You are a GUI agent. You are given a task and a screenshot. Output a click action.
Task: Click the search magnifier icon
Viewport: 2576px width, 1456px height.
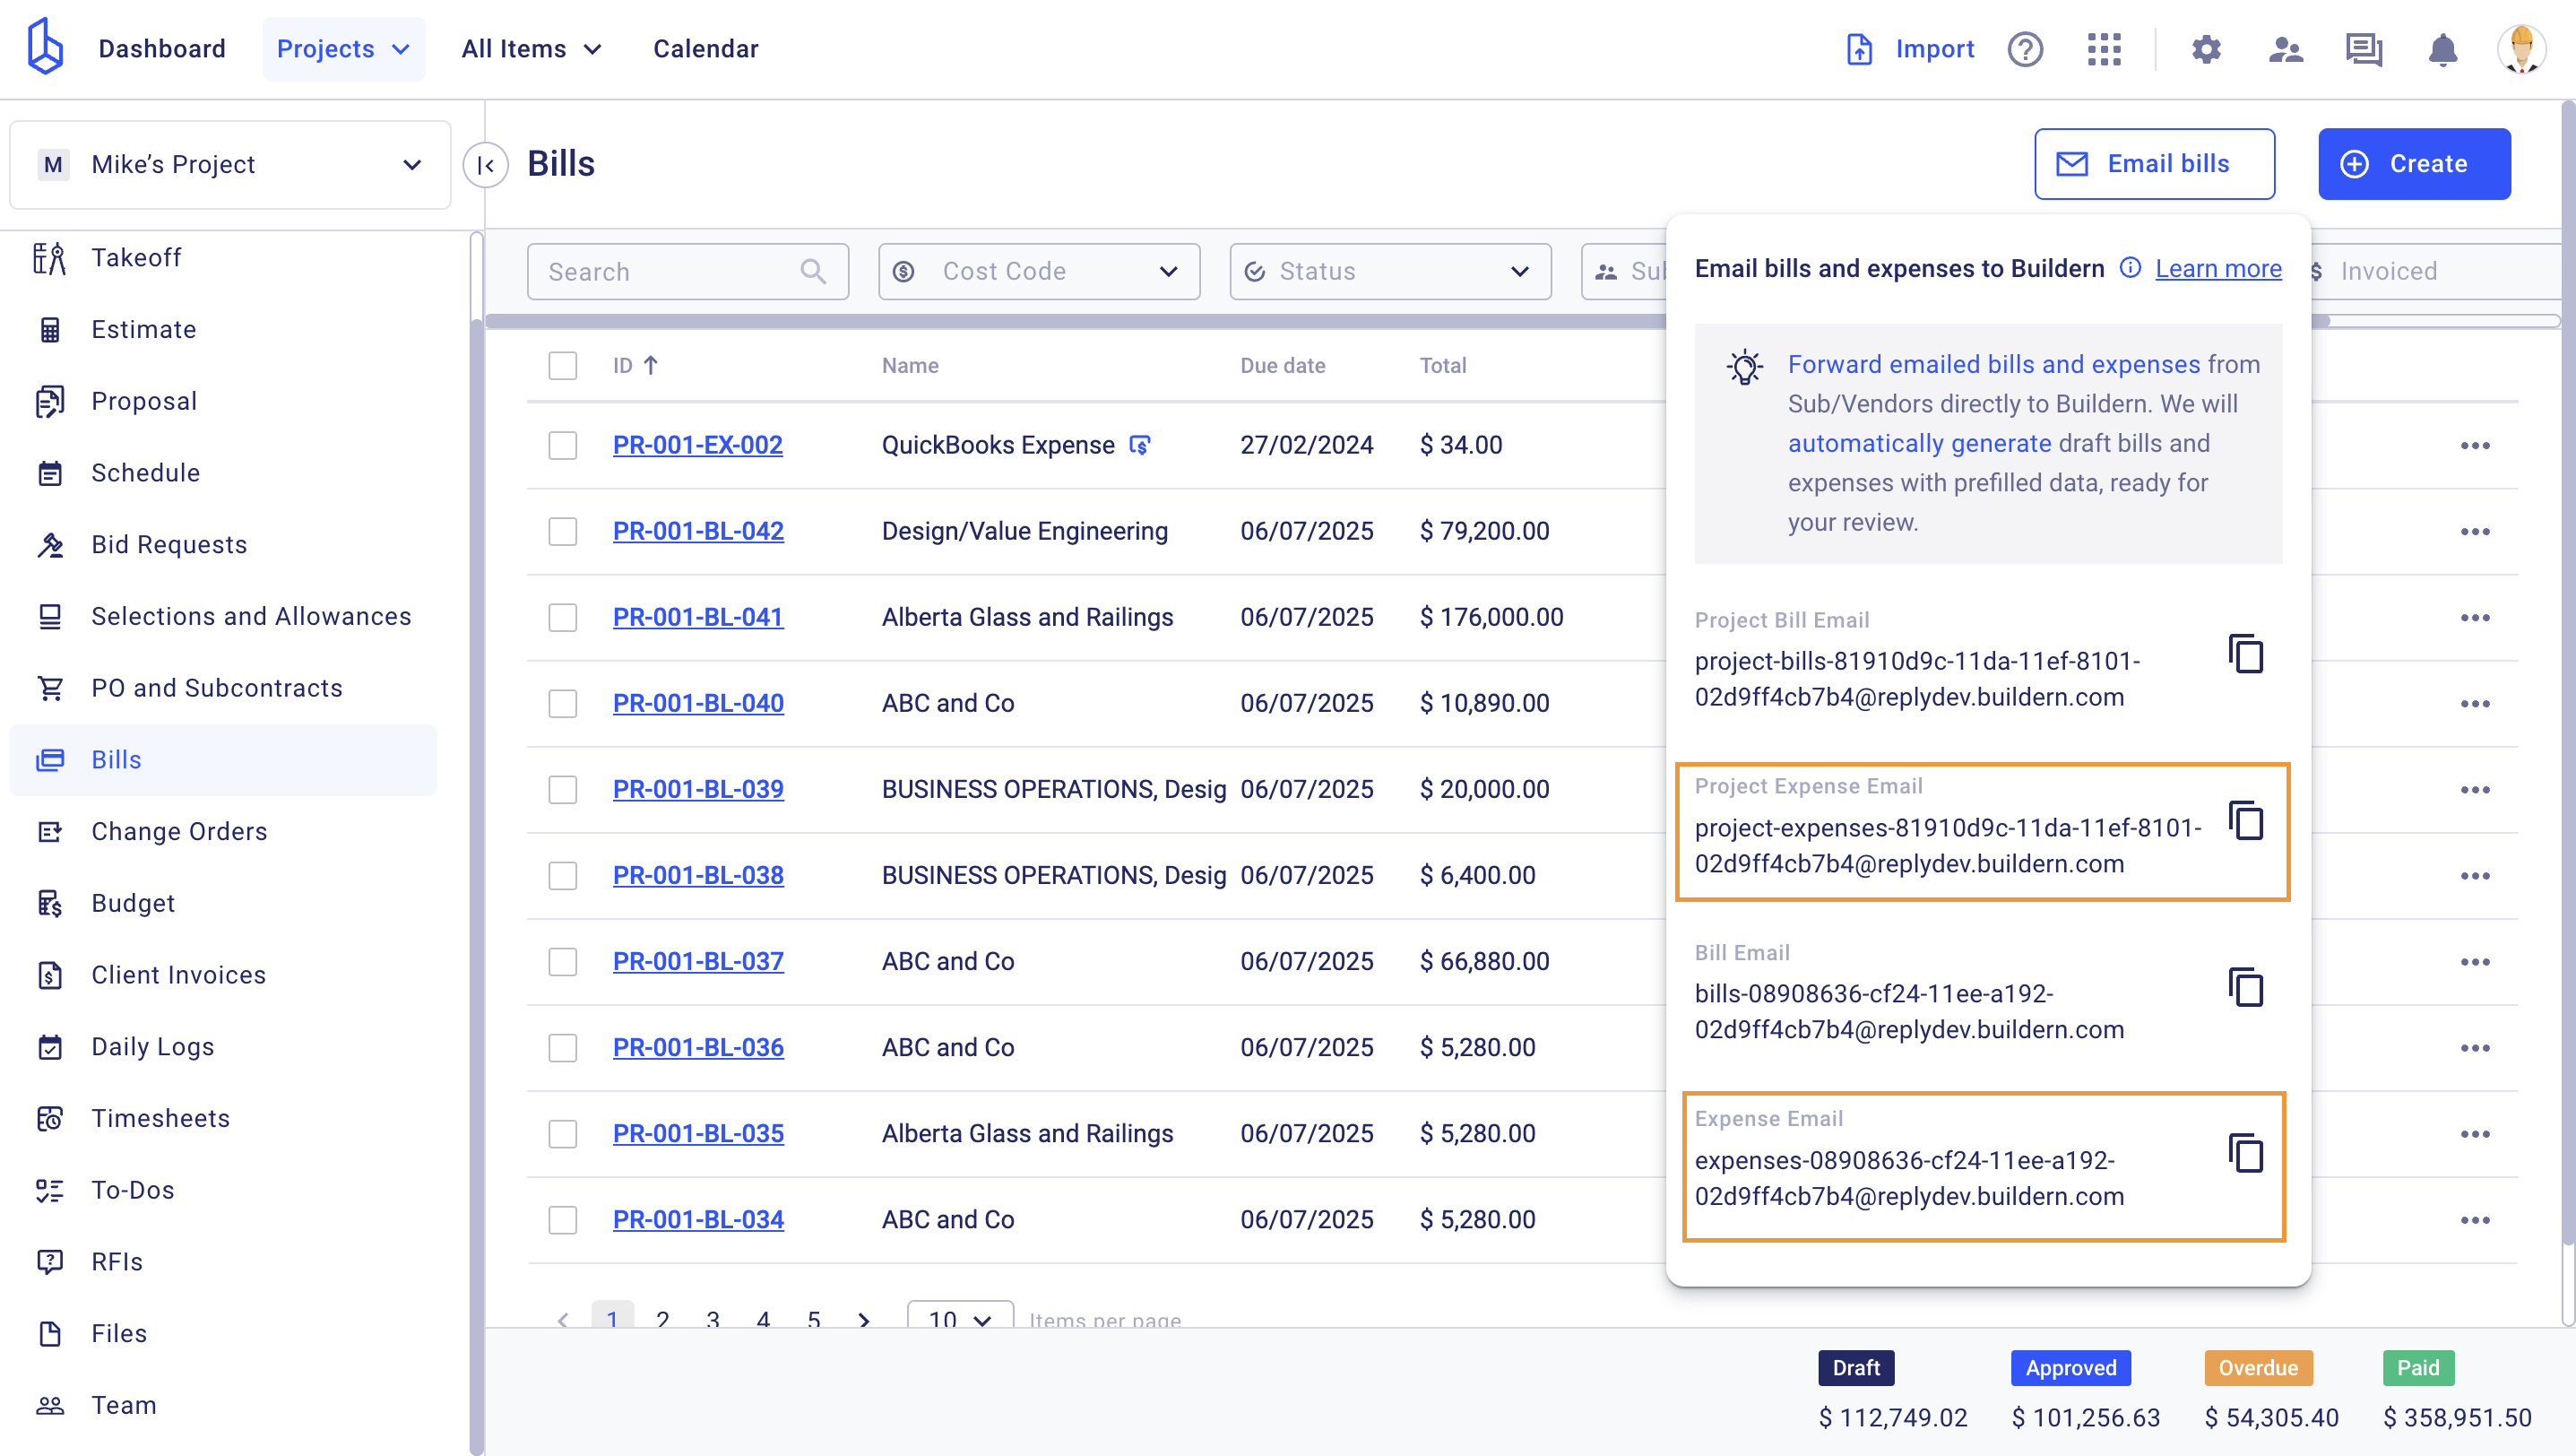point(813,271)
